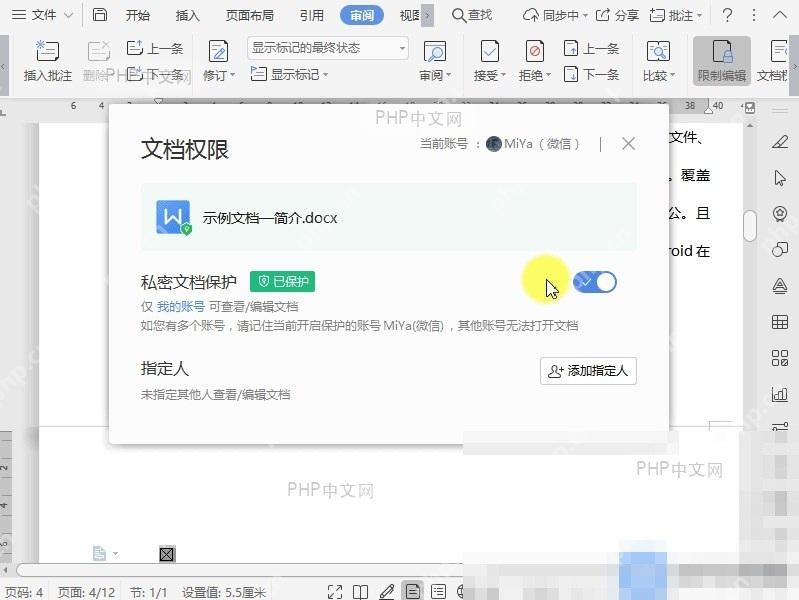The image size is (799, 600).
Task: Expand the 文件 menu dropdown arrow
Action: tap(69, 15)
